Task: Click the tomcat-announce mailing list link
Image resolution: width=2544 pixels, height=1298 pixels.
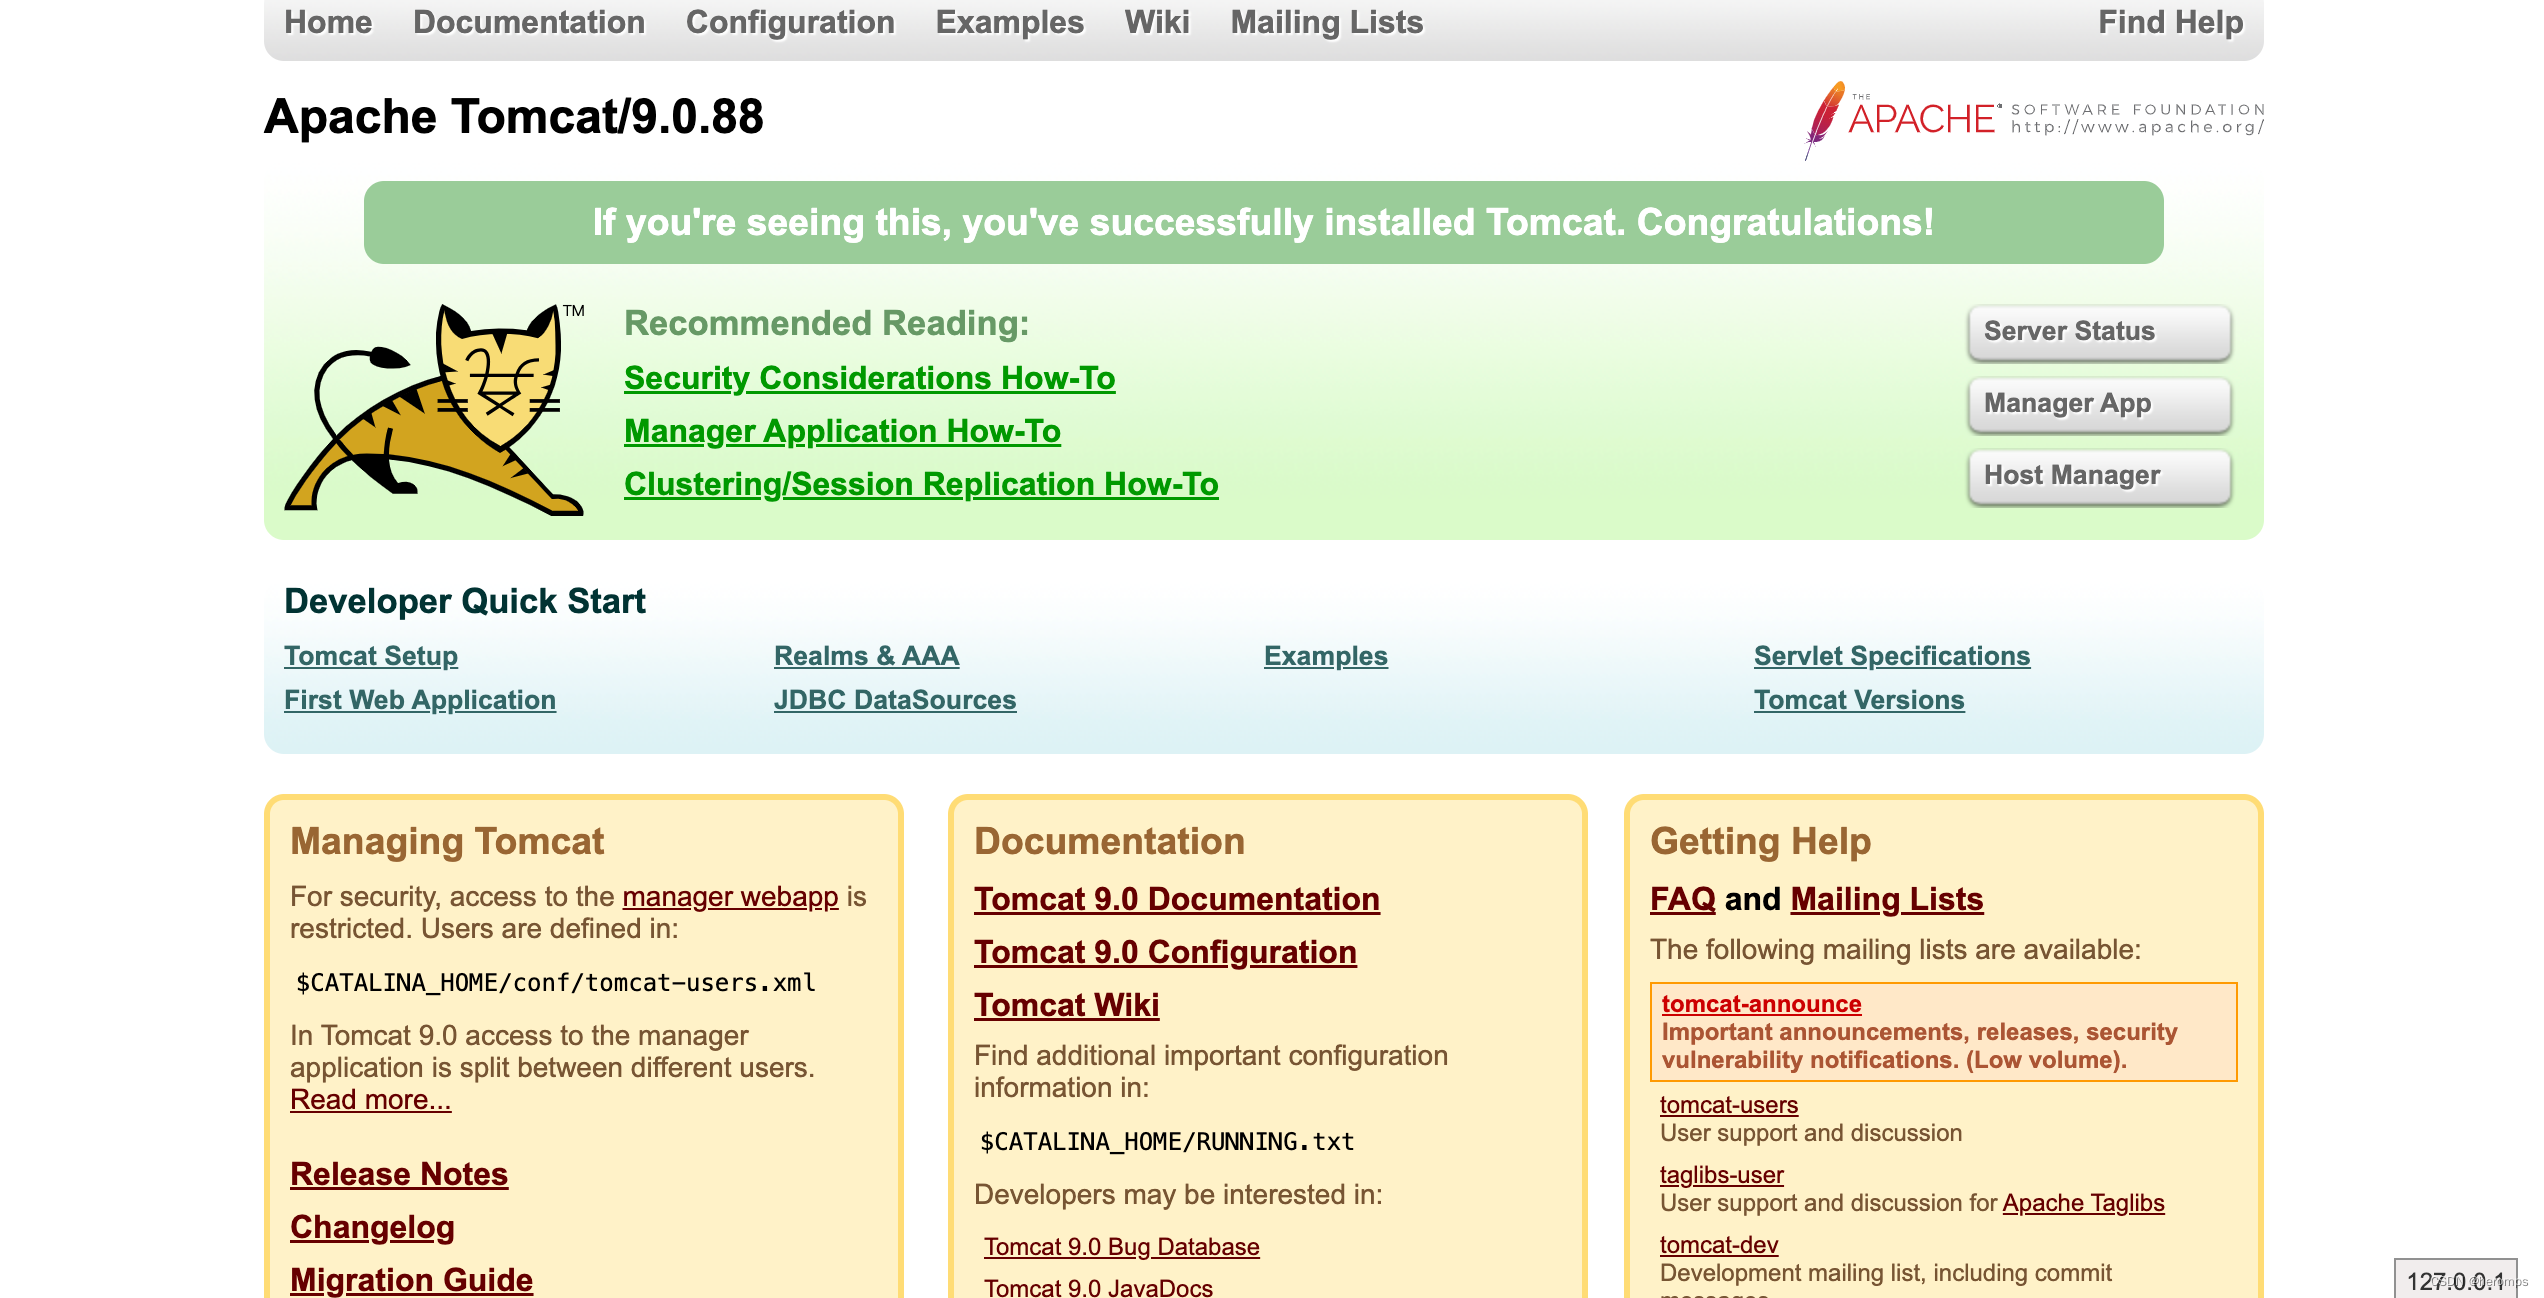Action: coord(1761,1004)
